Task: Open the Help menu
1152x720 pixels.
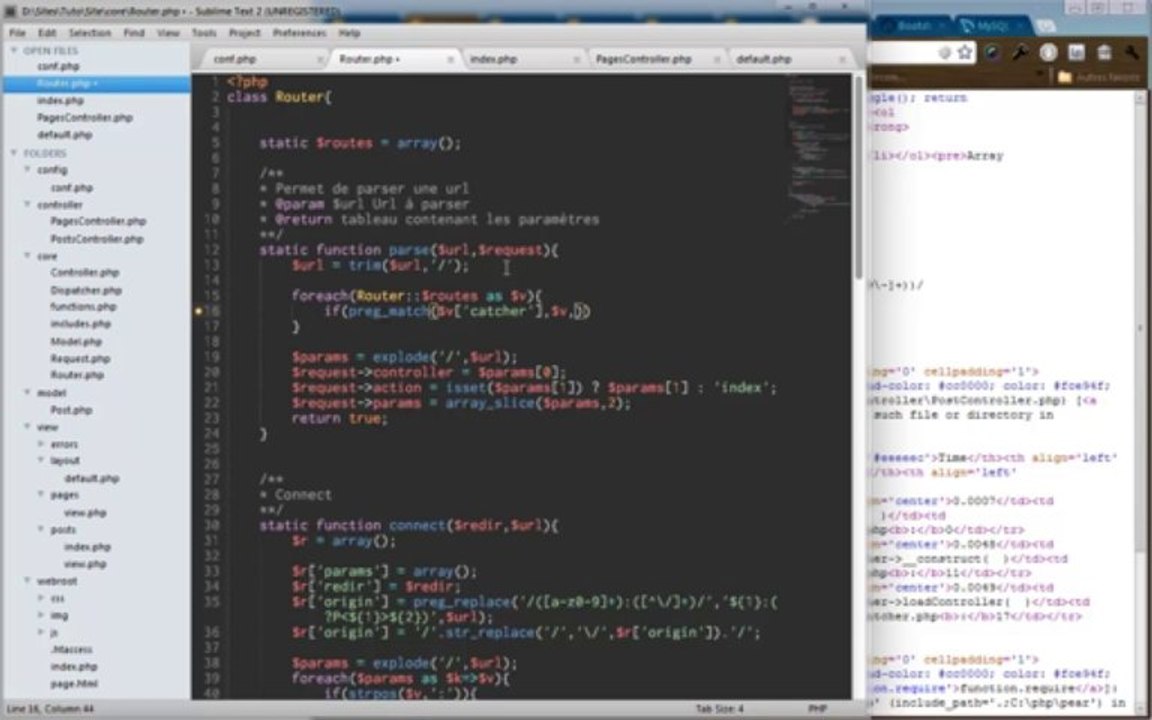Action: (349, 33)
